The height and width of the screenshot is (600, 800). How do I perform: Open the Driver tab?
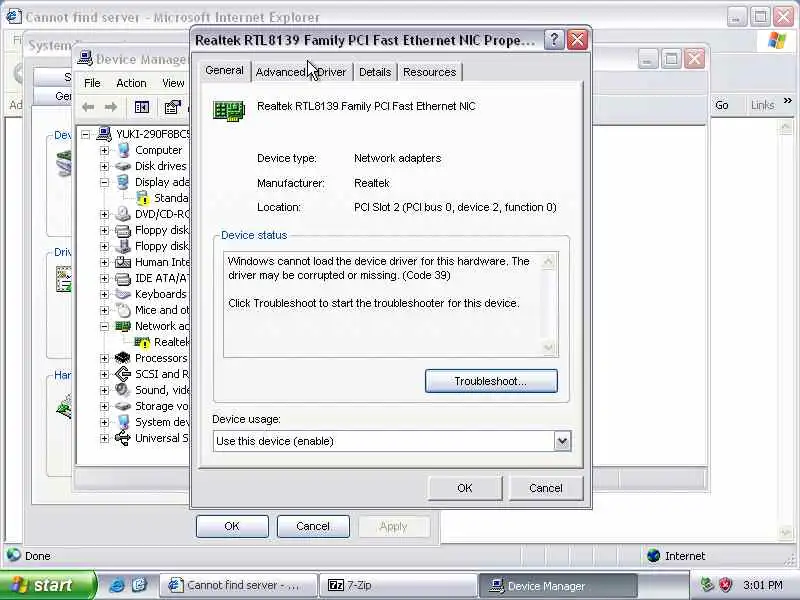point(332,72)
